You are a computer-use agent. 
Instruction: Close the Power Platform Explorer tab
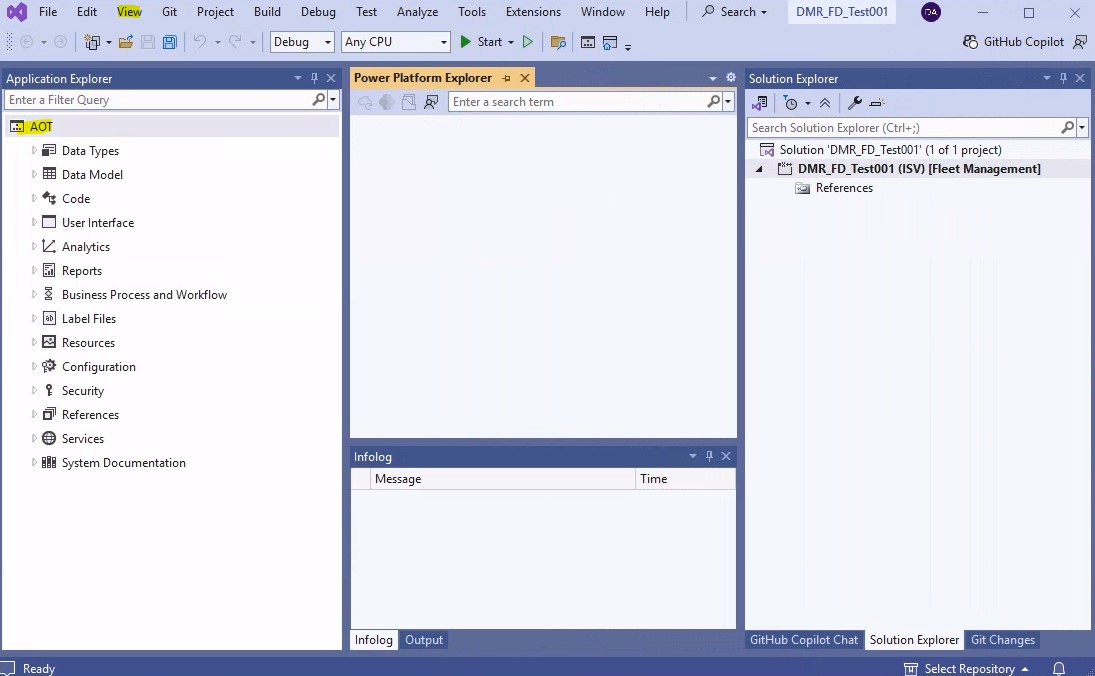point(525,78)
